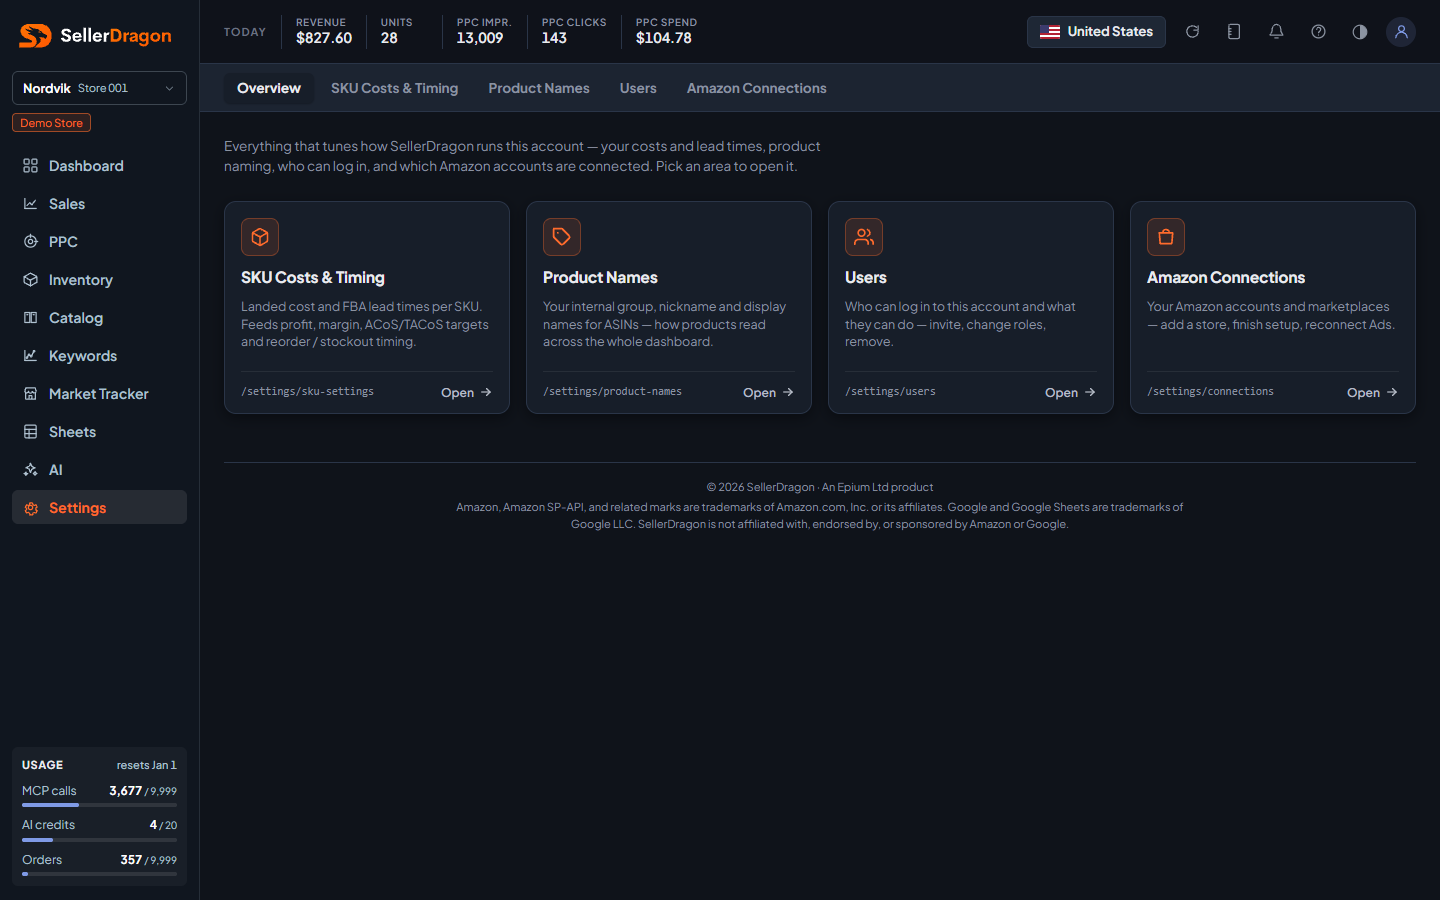Expand the Nordvik Store 001 selector

click(x=99, y=88)
